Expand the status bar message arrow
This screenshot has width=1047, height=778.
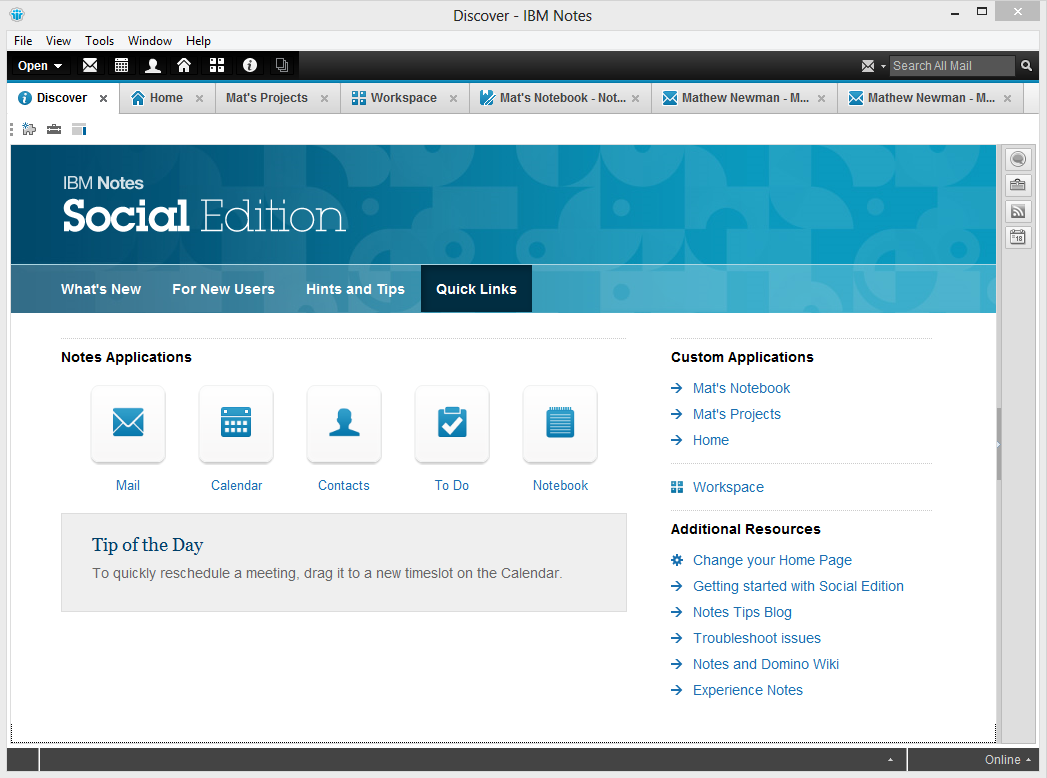pyautogui.click(x=890, y=760)
